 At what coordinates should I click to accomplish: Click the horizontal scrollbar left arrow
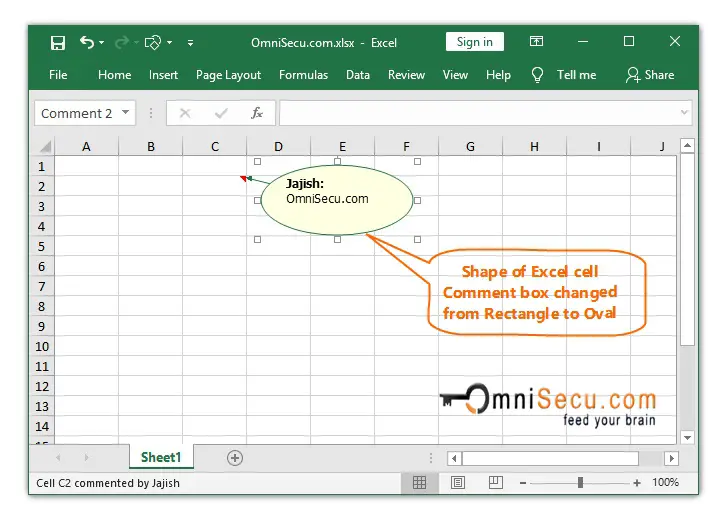(454, 458)
